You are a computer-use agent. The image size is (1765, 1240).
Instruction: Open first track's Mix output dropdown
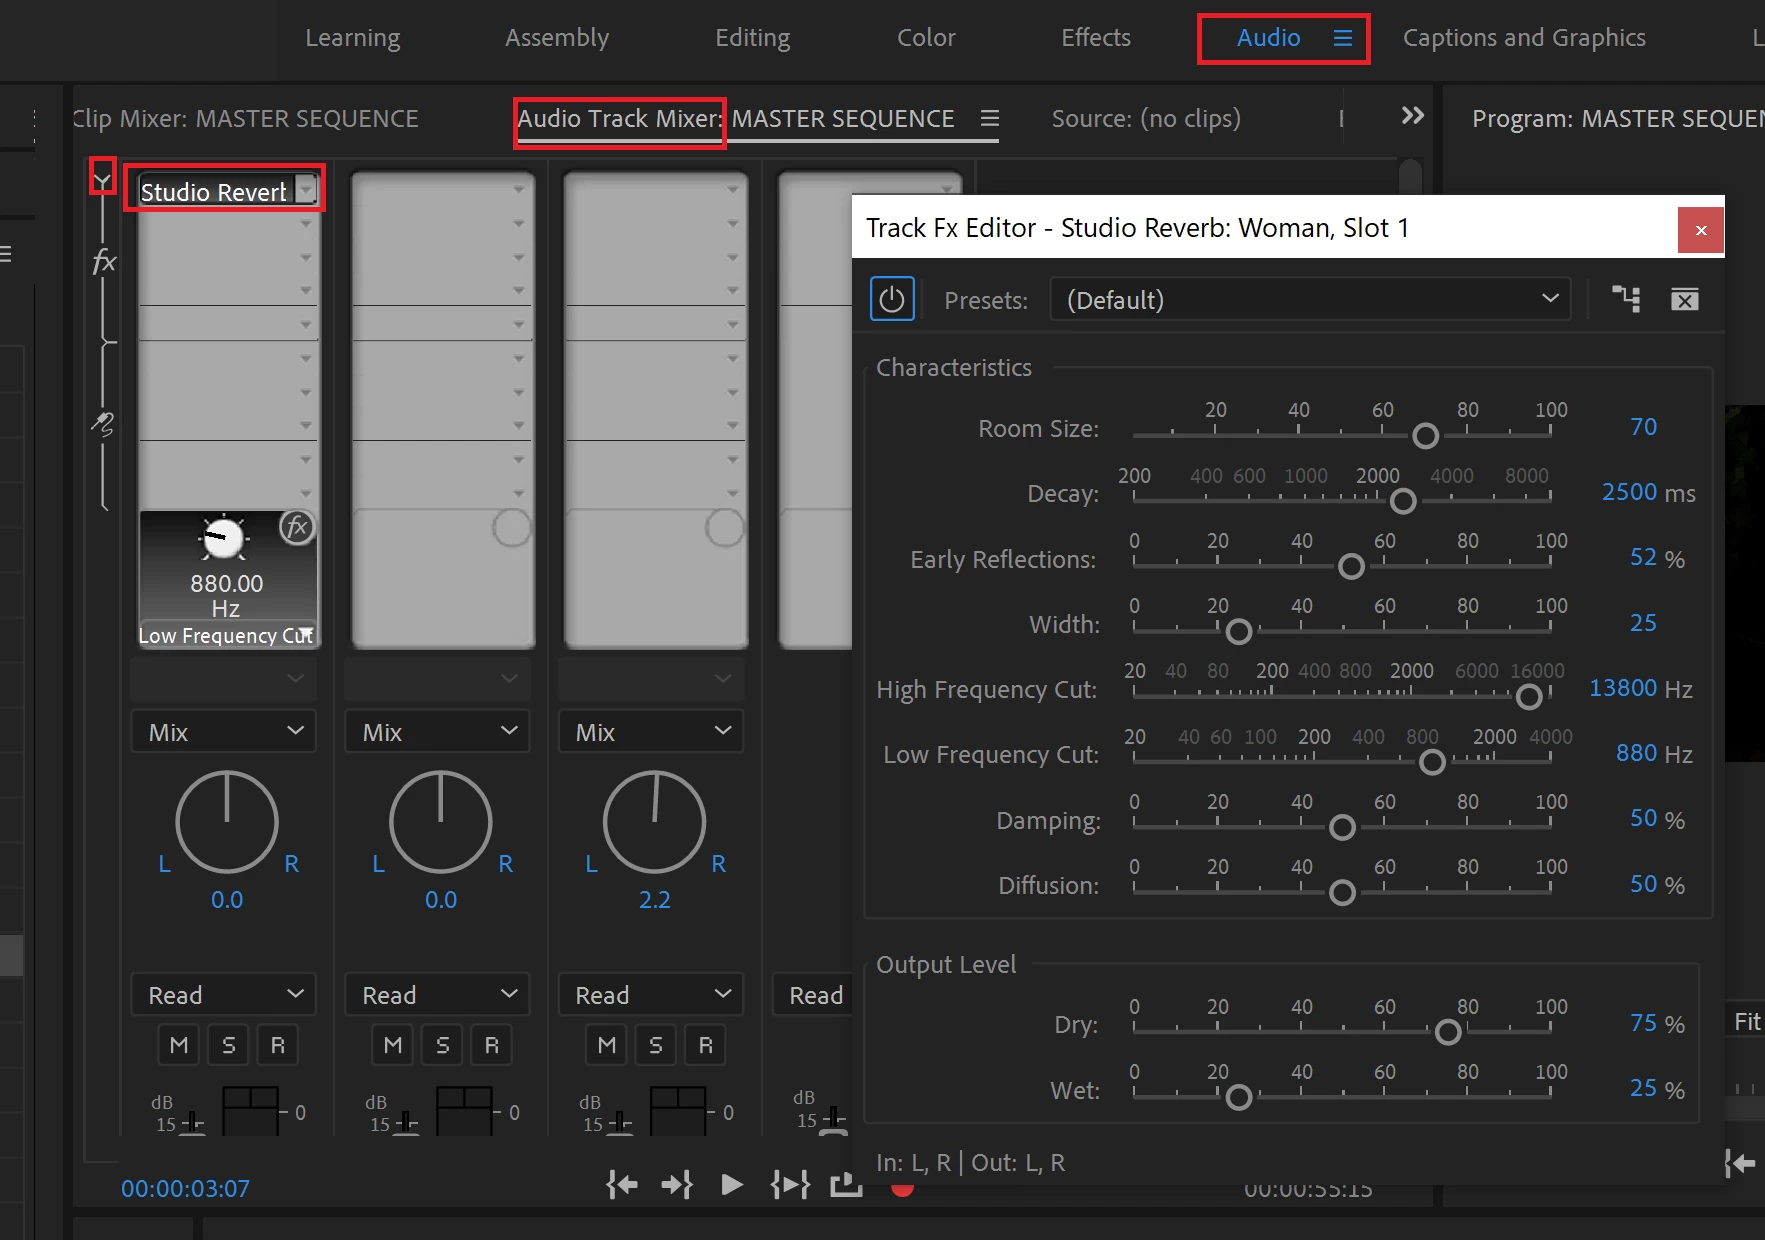point(224,732)
